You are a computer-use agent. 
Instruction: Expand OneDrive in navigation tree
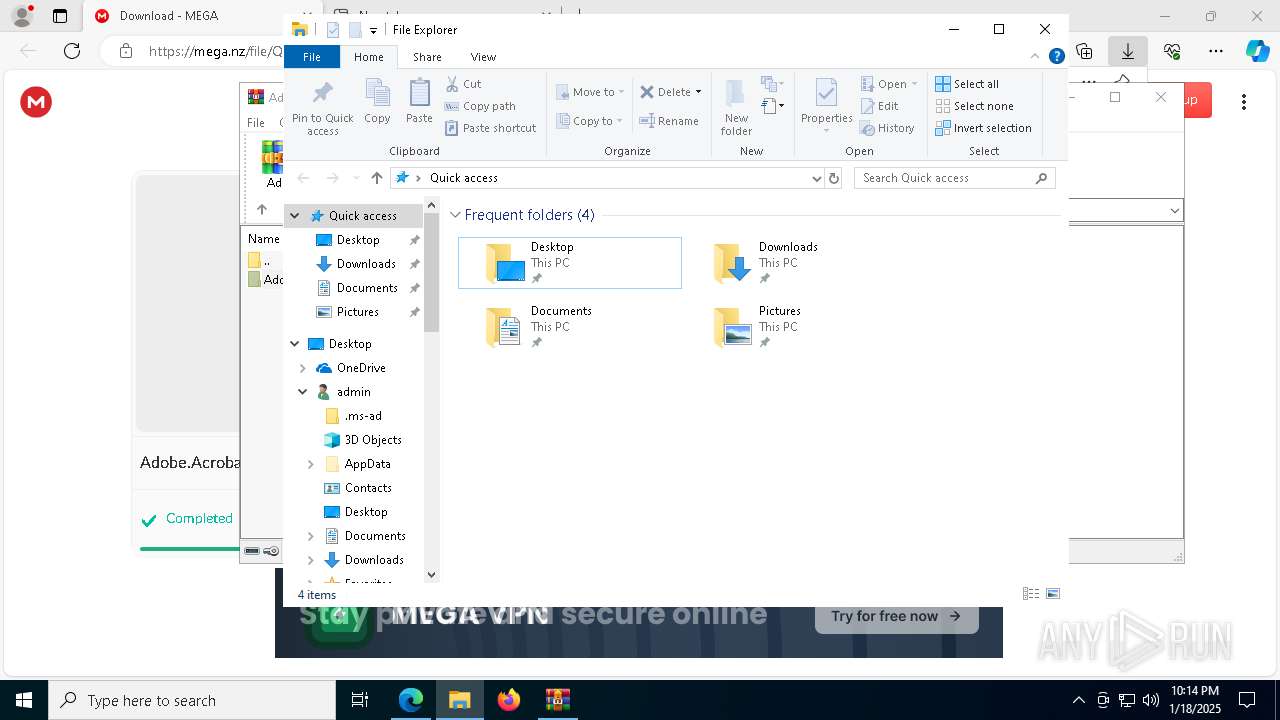303,368
